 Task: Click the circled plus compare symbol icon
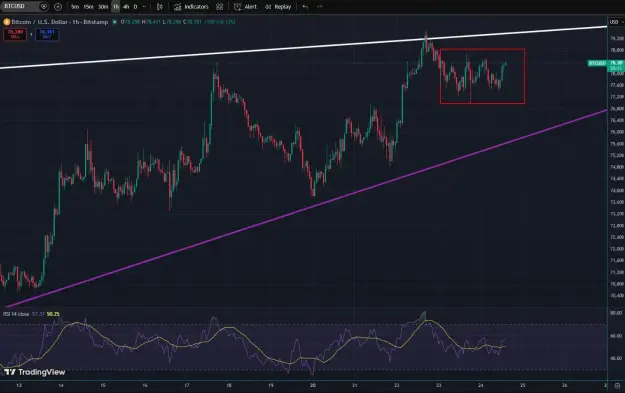coord(58,6)
